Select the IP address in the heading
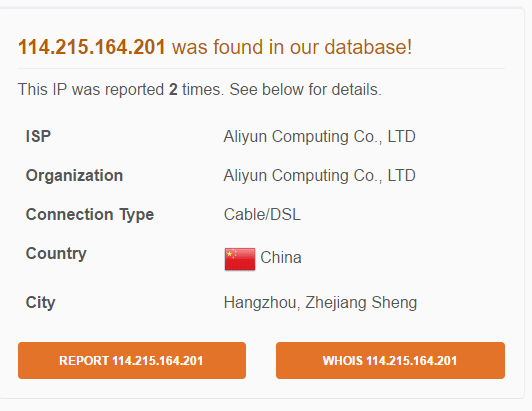 92,47
